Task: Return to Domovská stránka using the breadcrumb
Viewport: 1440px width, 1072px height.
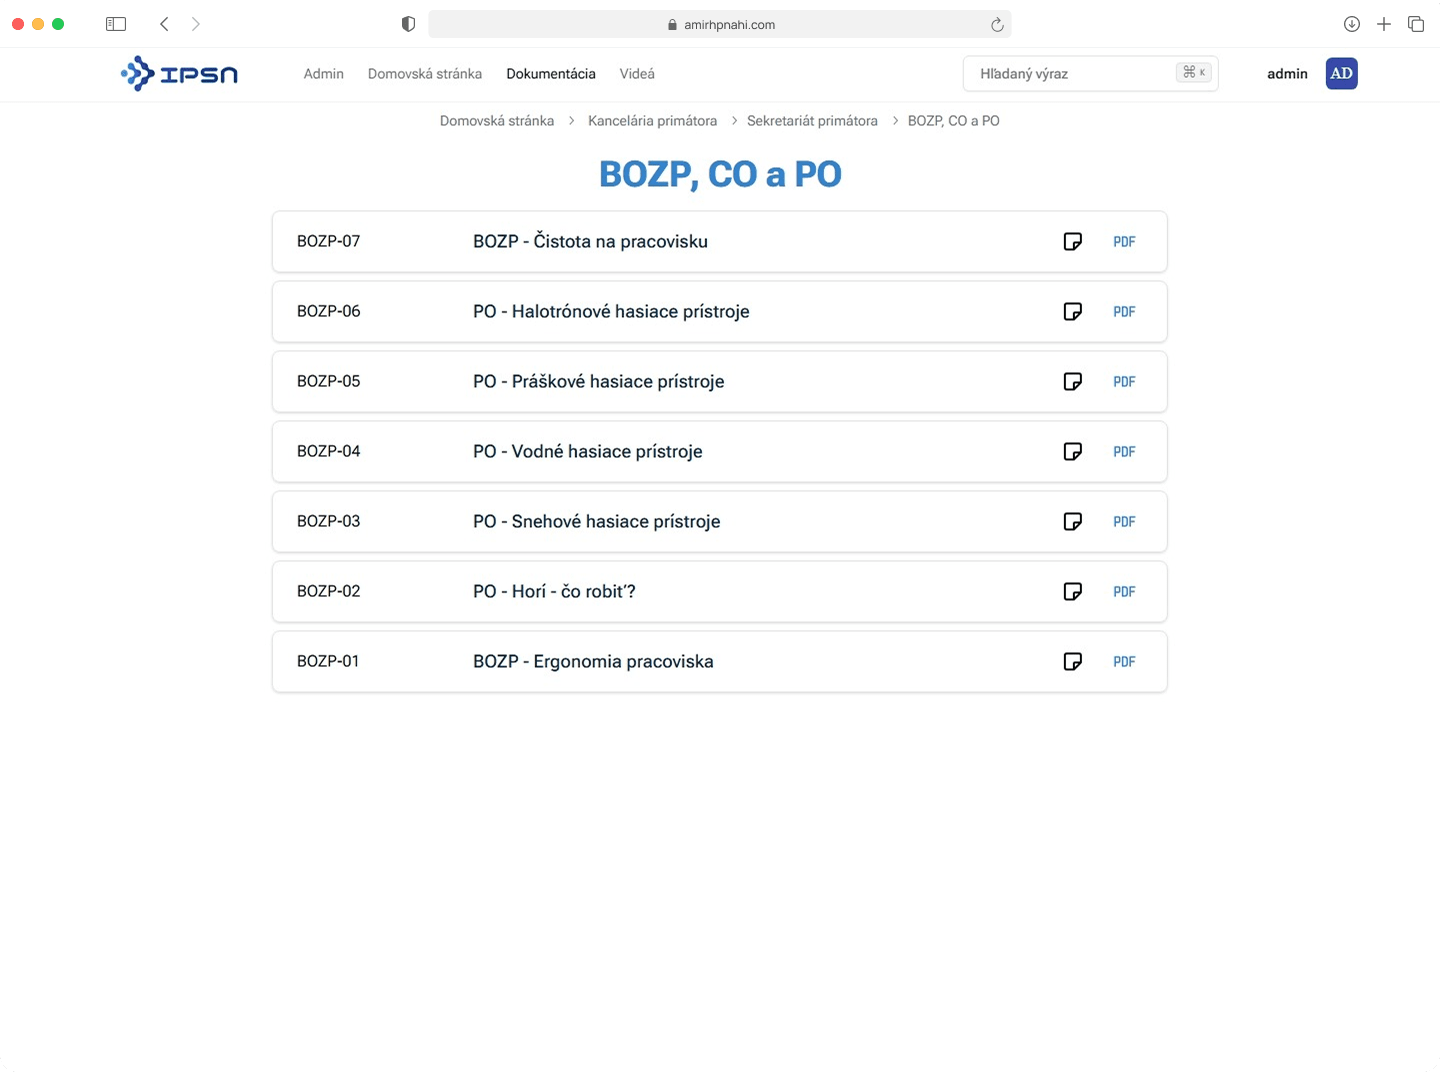Action: pyautogui.click(x=497, y=120)
